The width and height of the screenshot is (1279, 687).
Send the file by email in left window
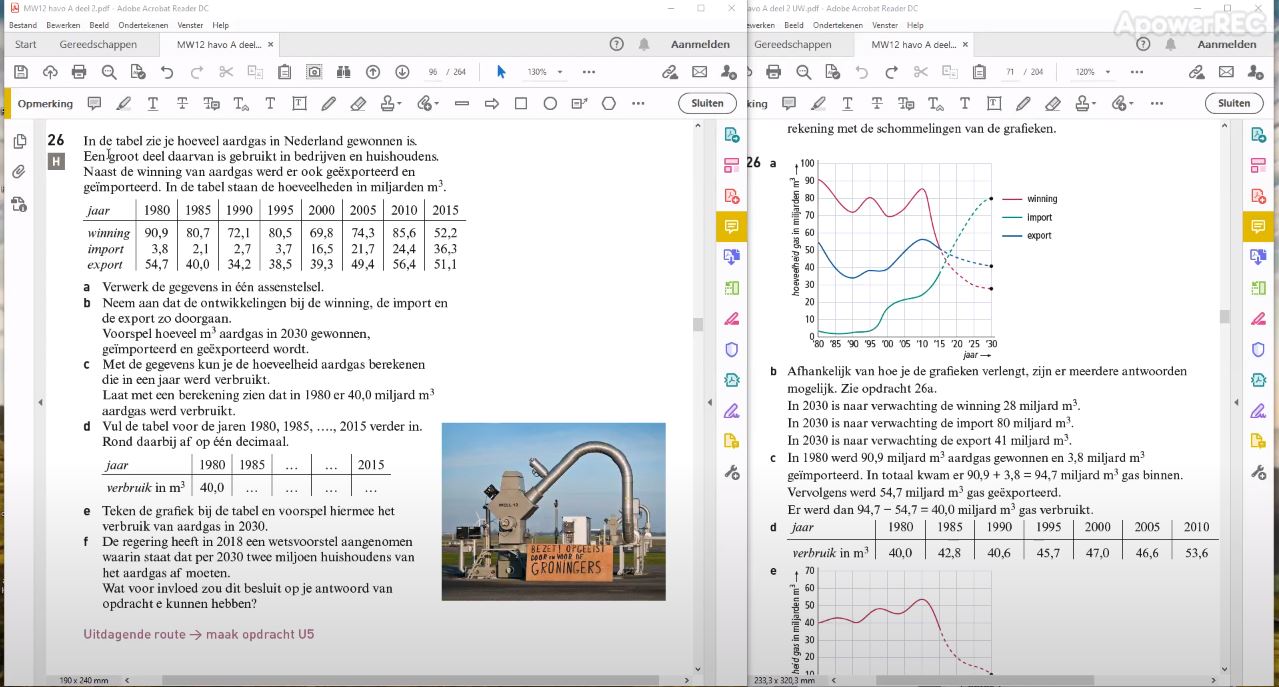click(699, 72)
